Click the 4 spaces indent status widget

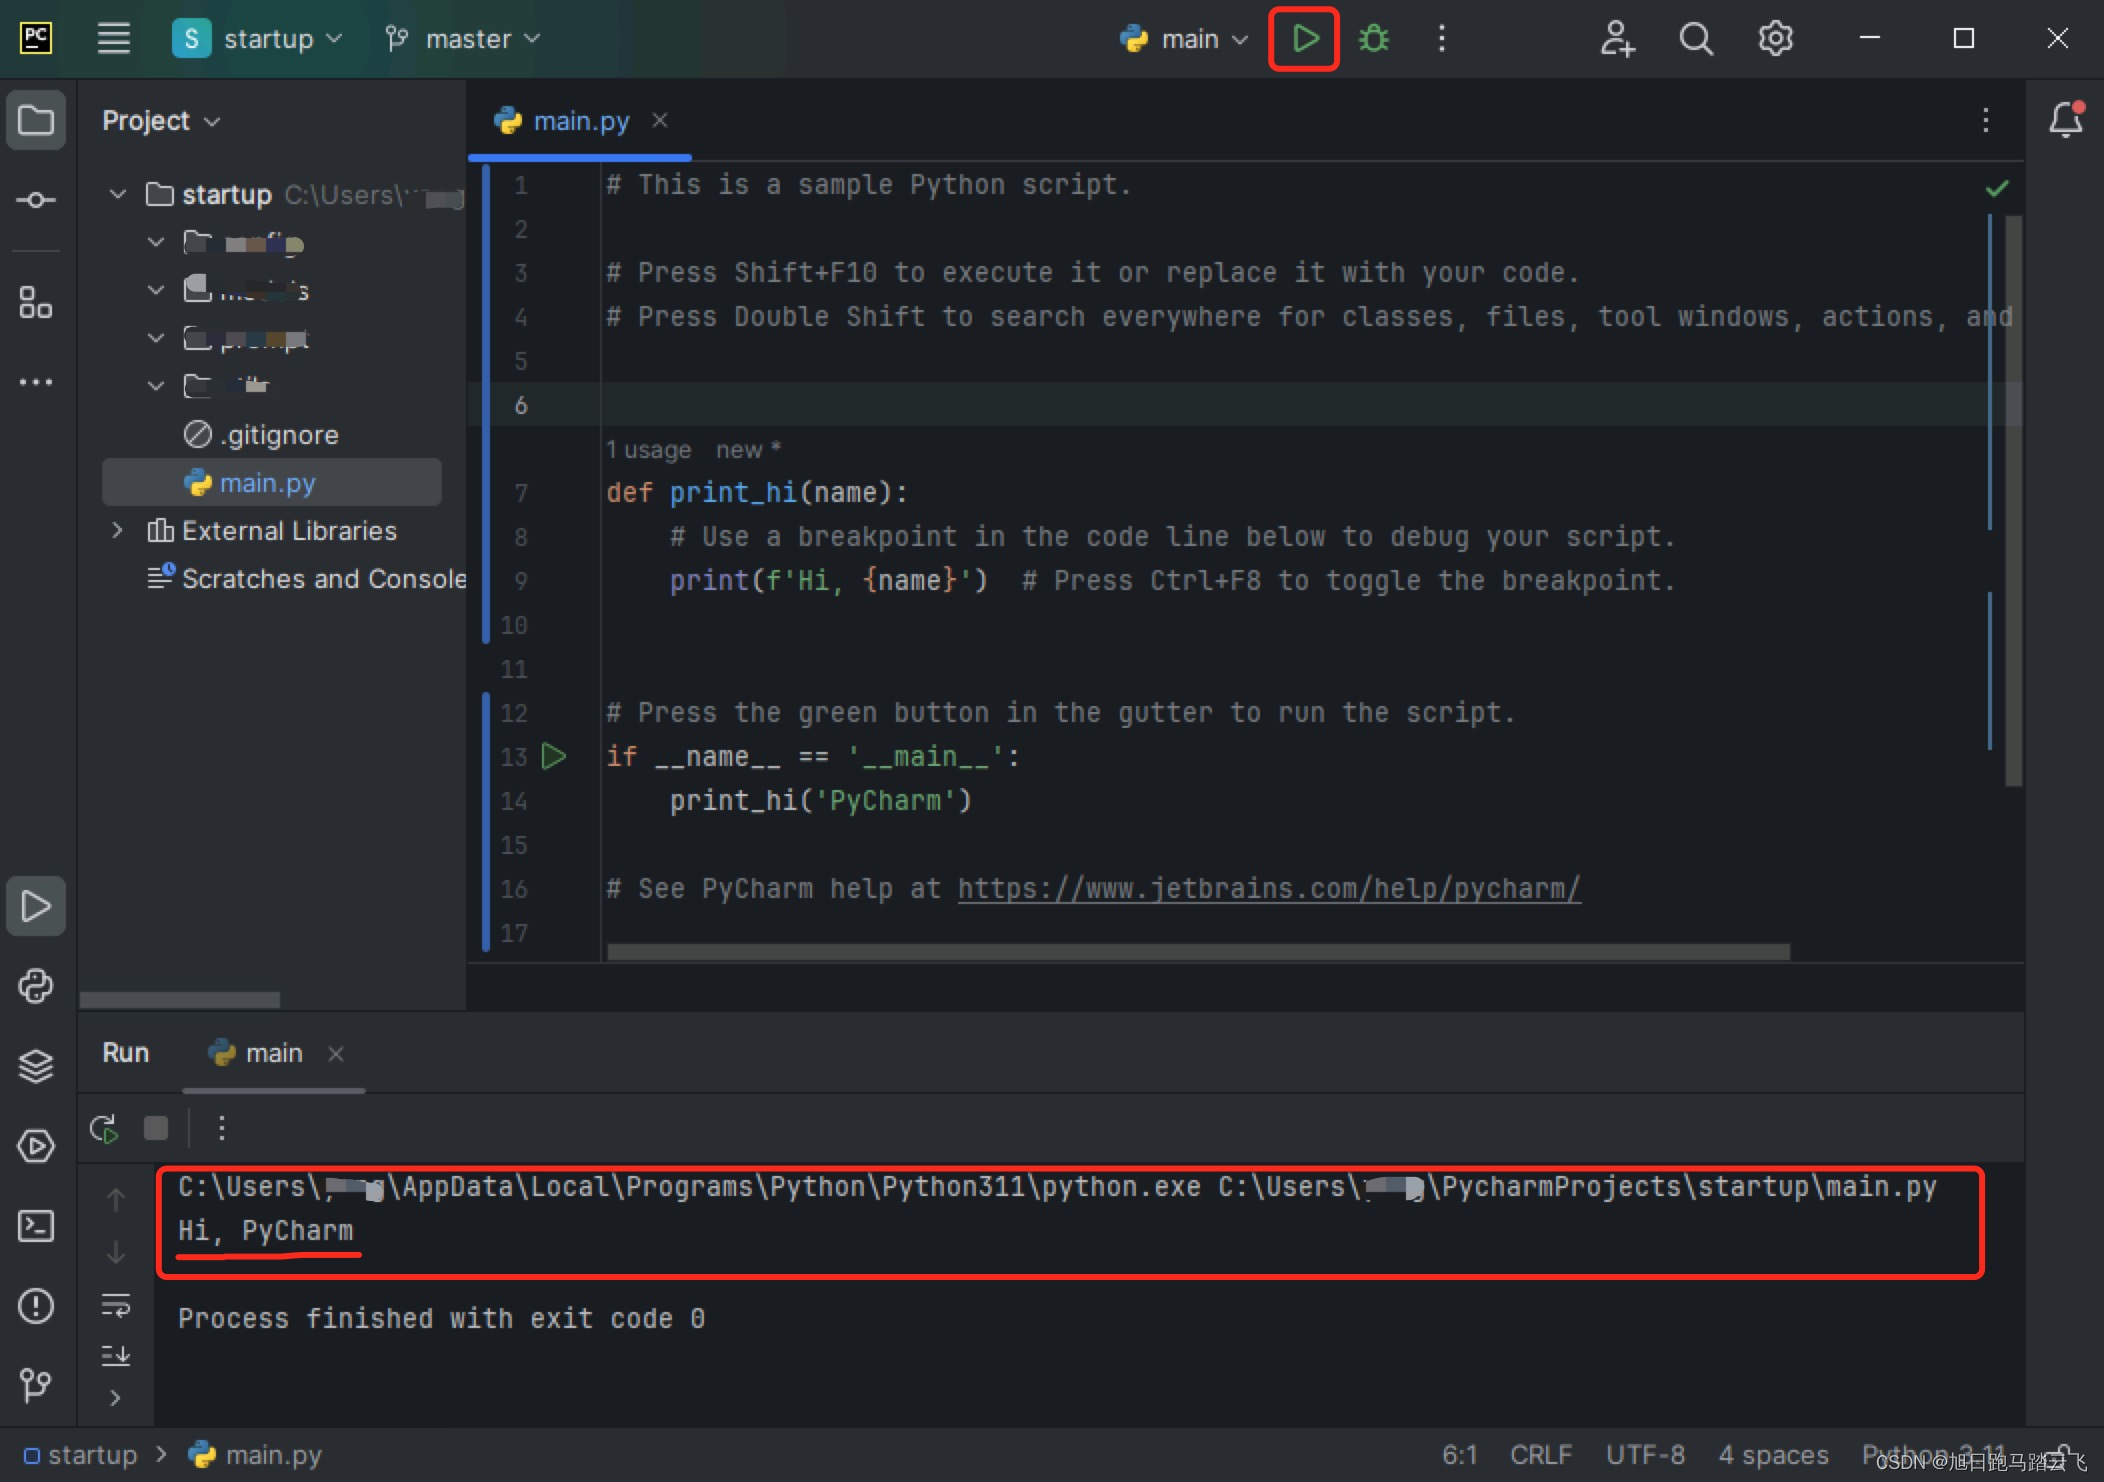pyautogui.click(x=1773, y=1455)
